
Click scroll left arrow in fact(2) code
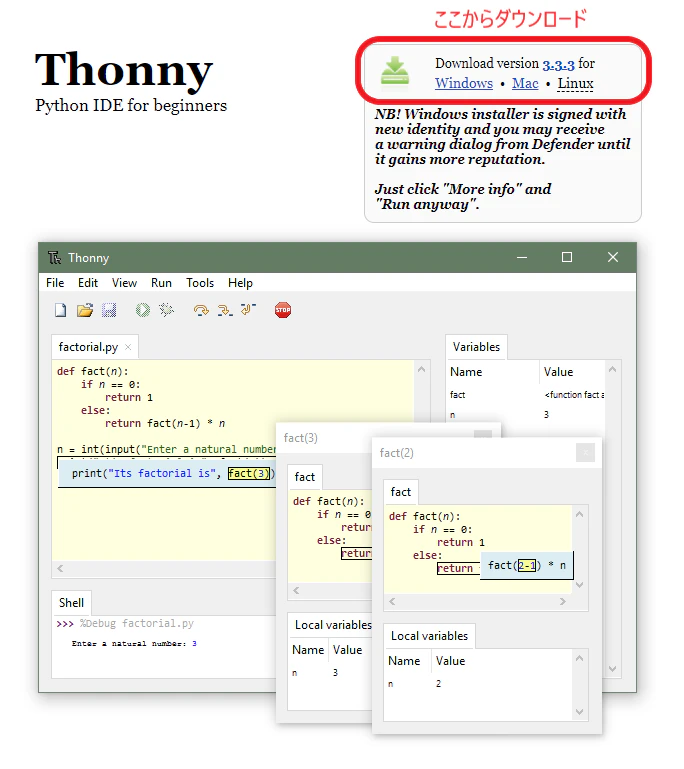pyautogui.click(x=392, y=601)
